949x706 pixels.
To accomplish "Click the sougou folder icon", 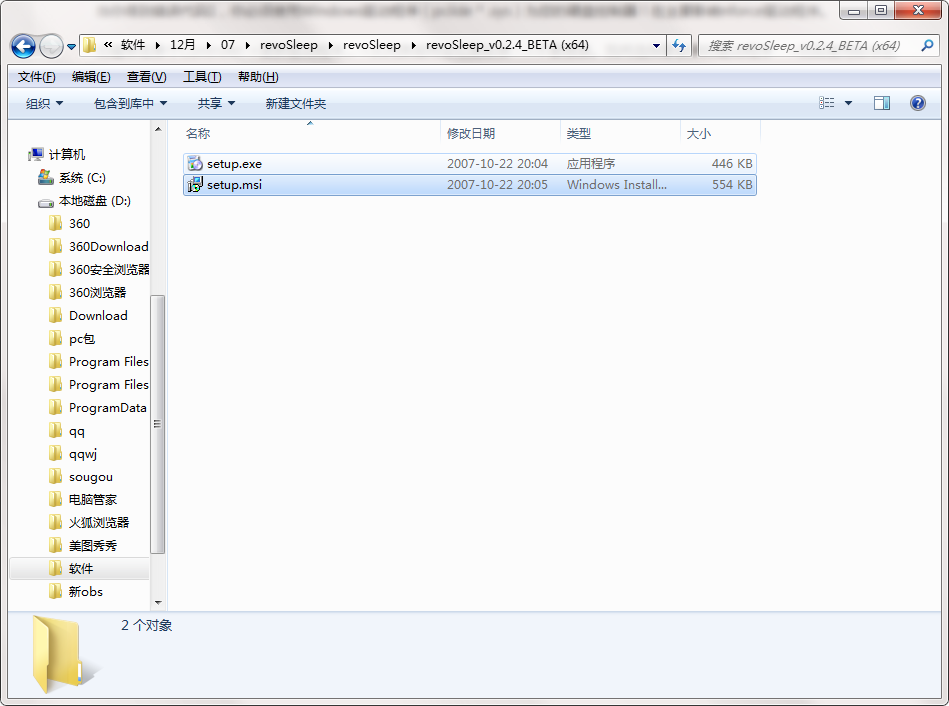I will click(55, 477).
